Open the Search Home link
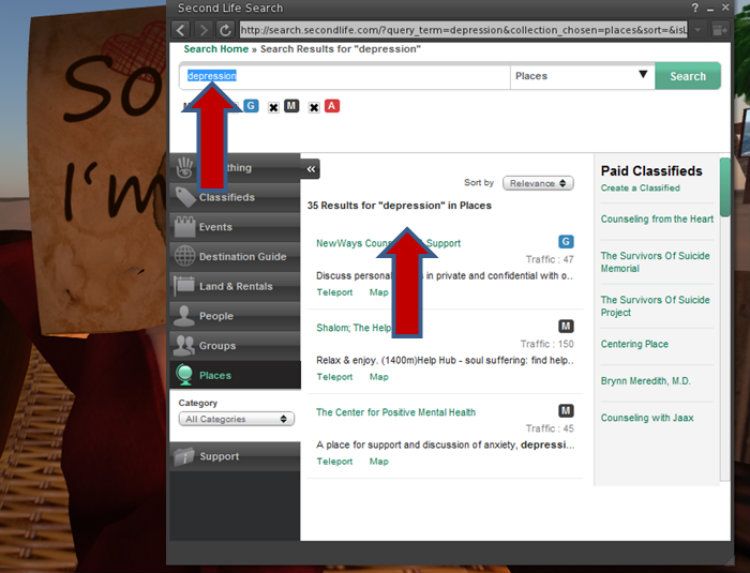 point(216,49)
